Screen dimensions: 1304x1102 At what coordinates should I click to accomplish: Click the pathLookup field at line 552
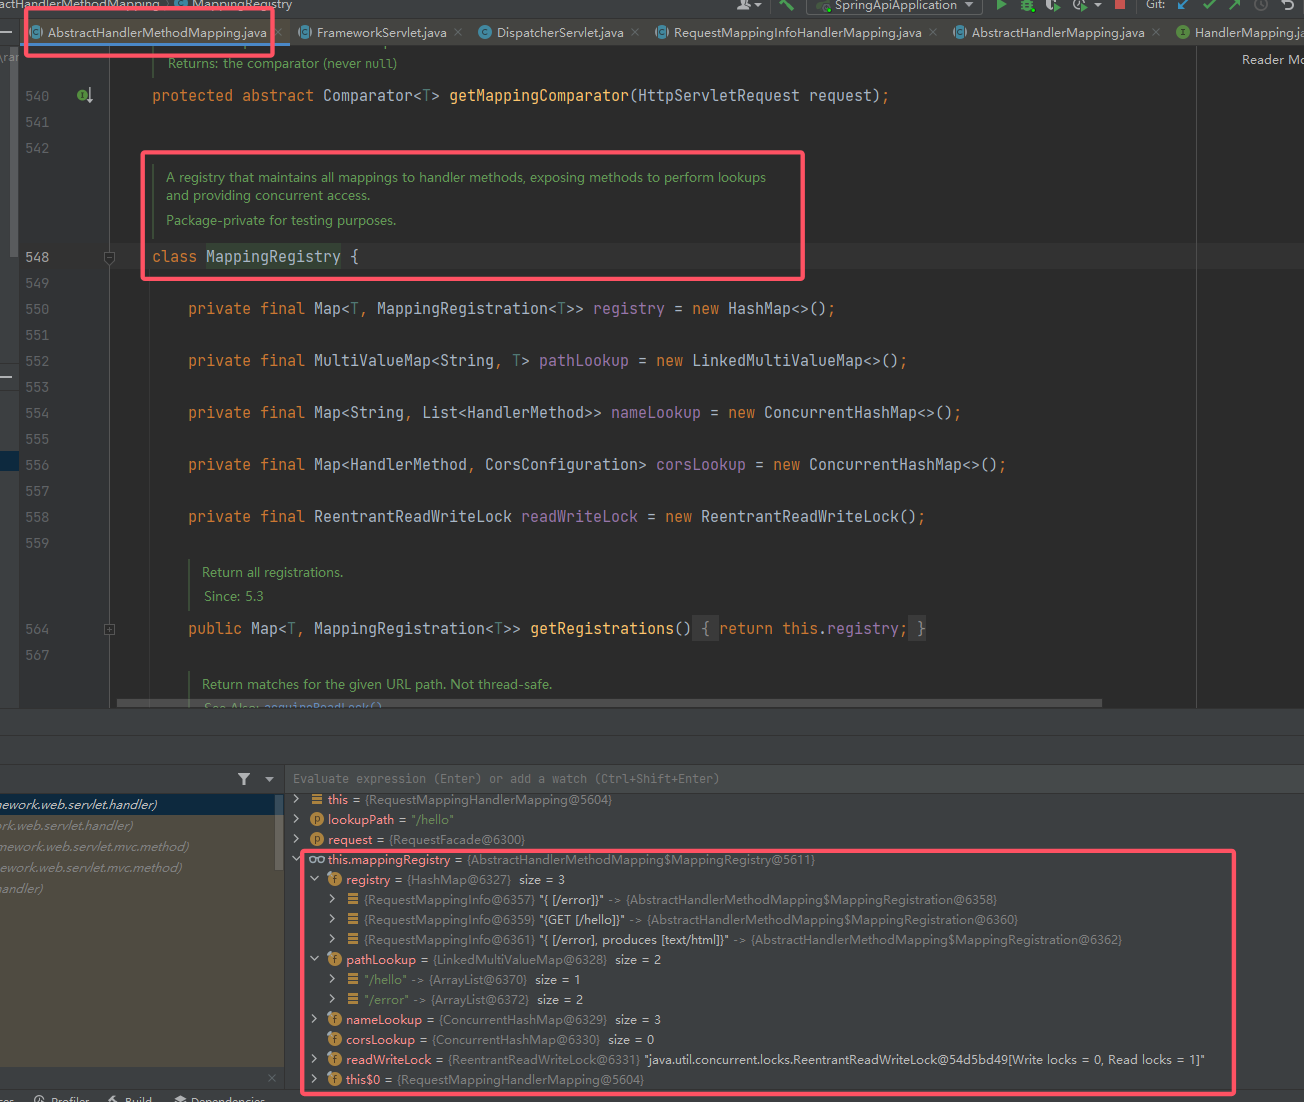click(584, 361)
